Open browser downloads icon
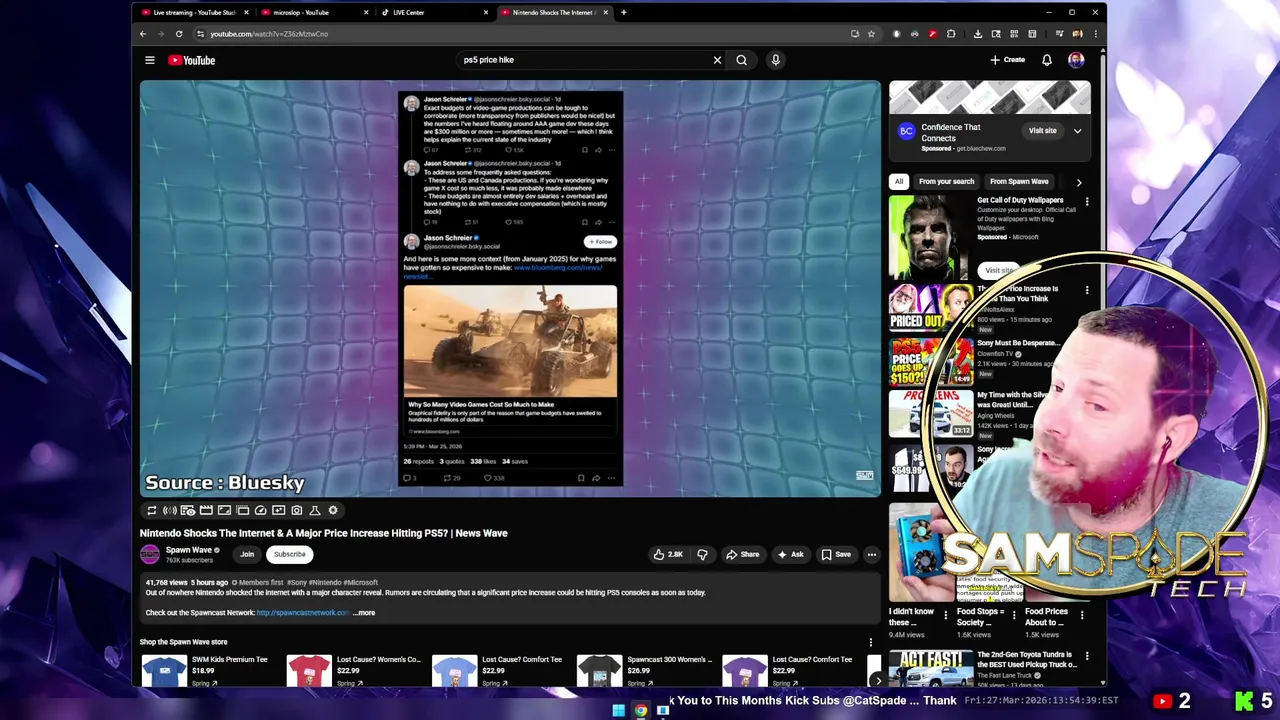The height and width of the screenshot is (720, 1280). (x=978, y=34)
